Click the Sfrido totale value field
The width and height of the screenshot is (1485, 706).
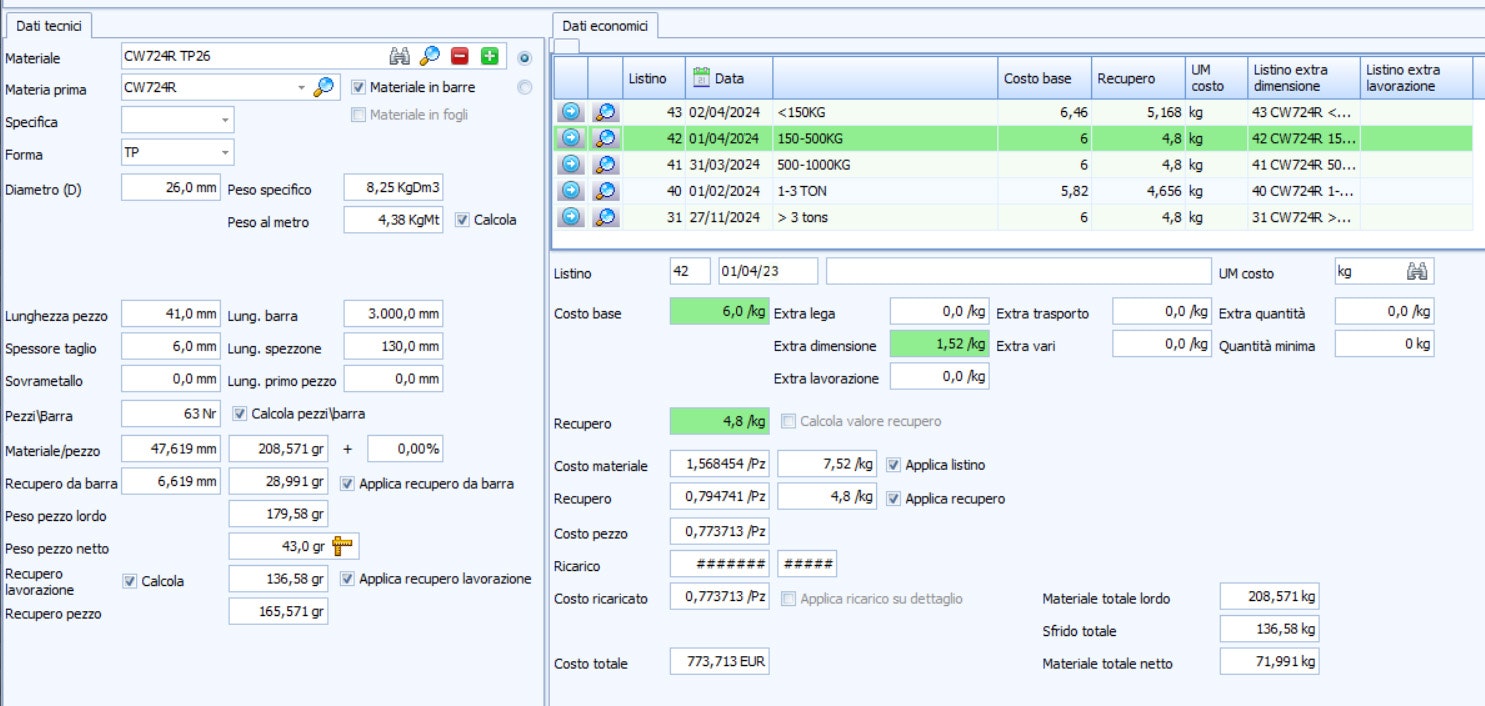[x=1270, y=630]
